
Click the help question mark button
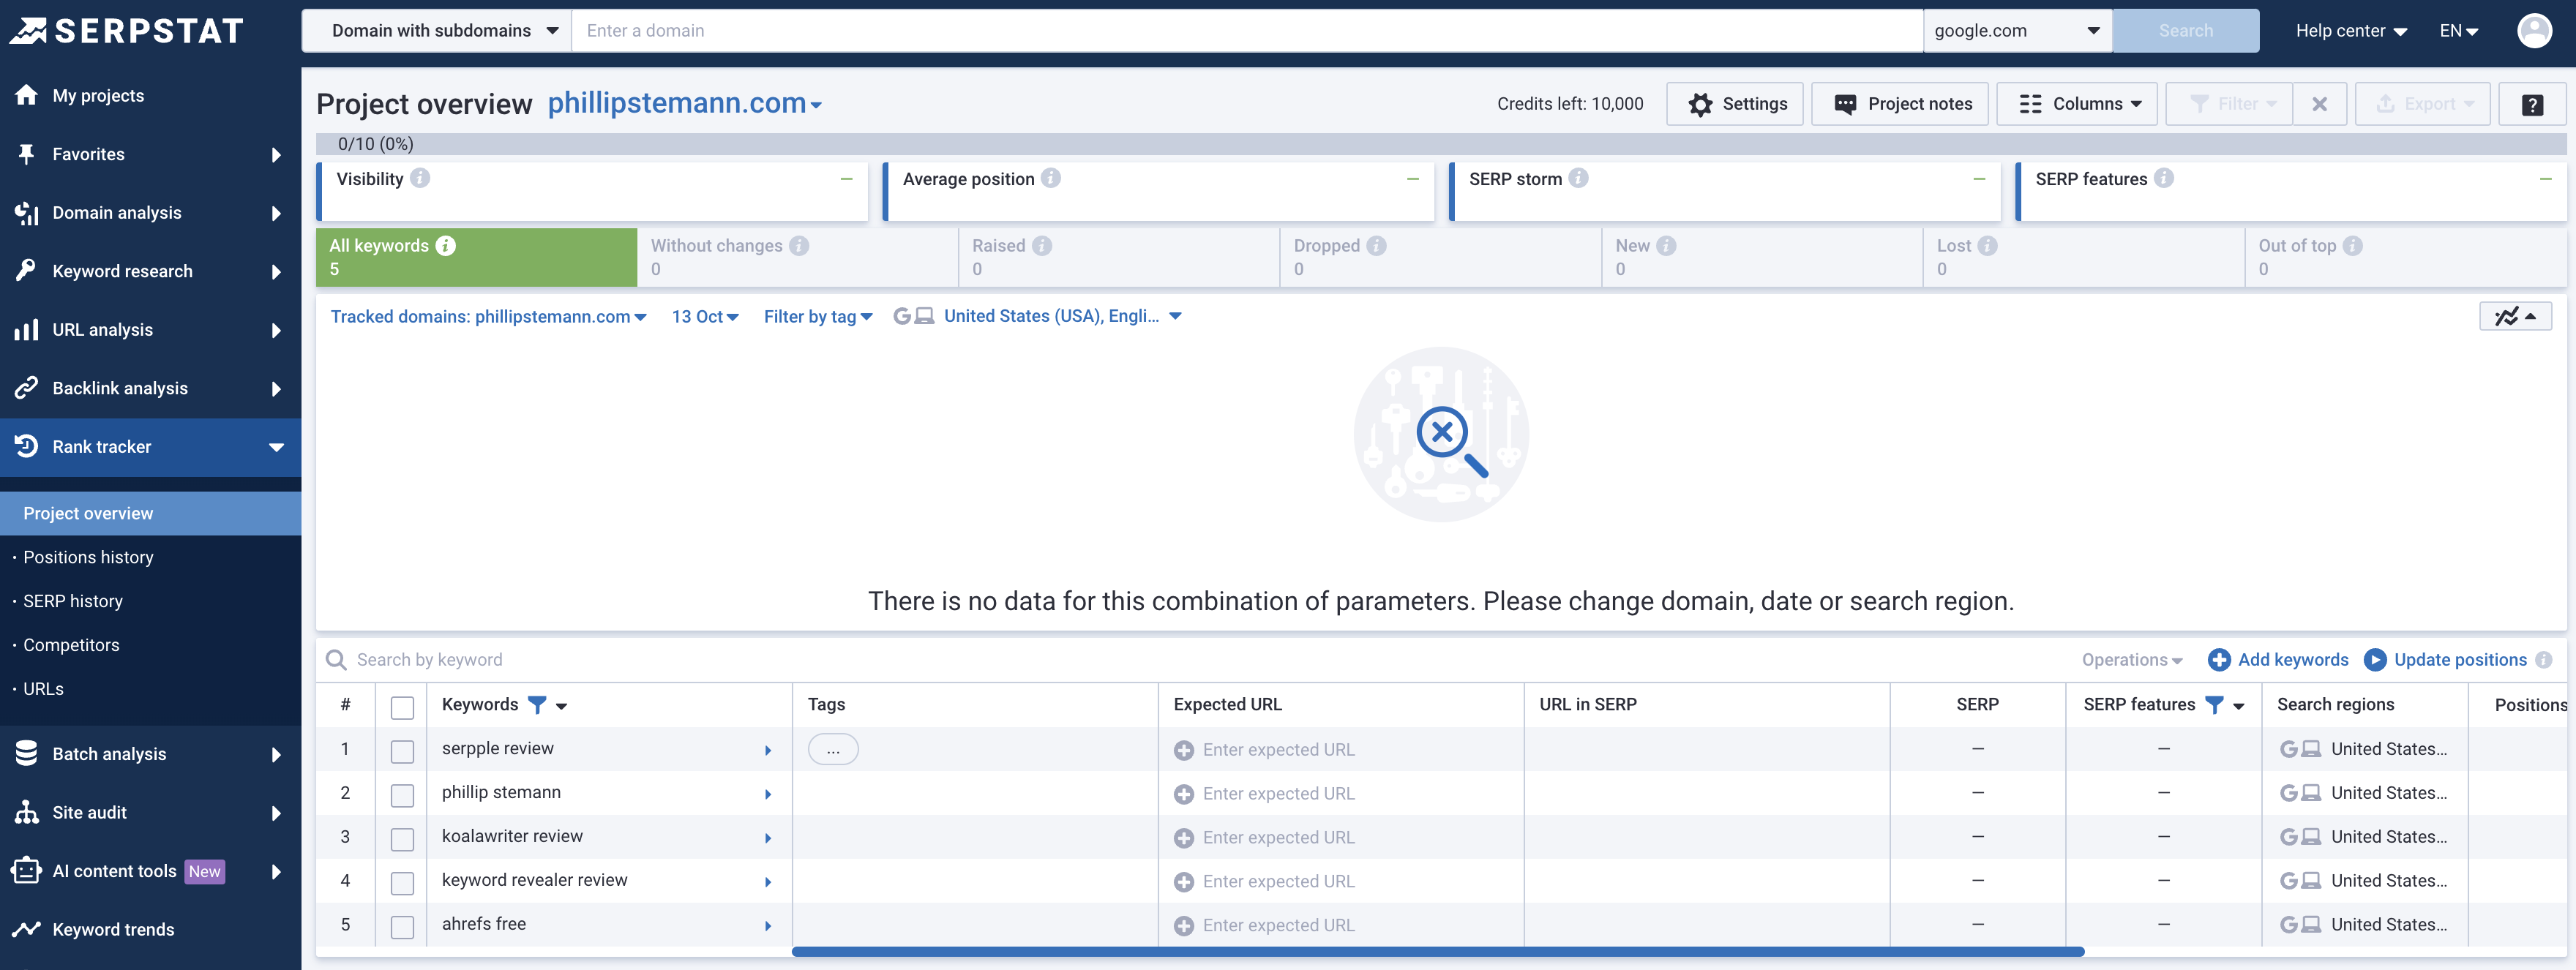2532,104
